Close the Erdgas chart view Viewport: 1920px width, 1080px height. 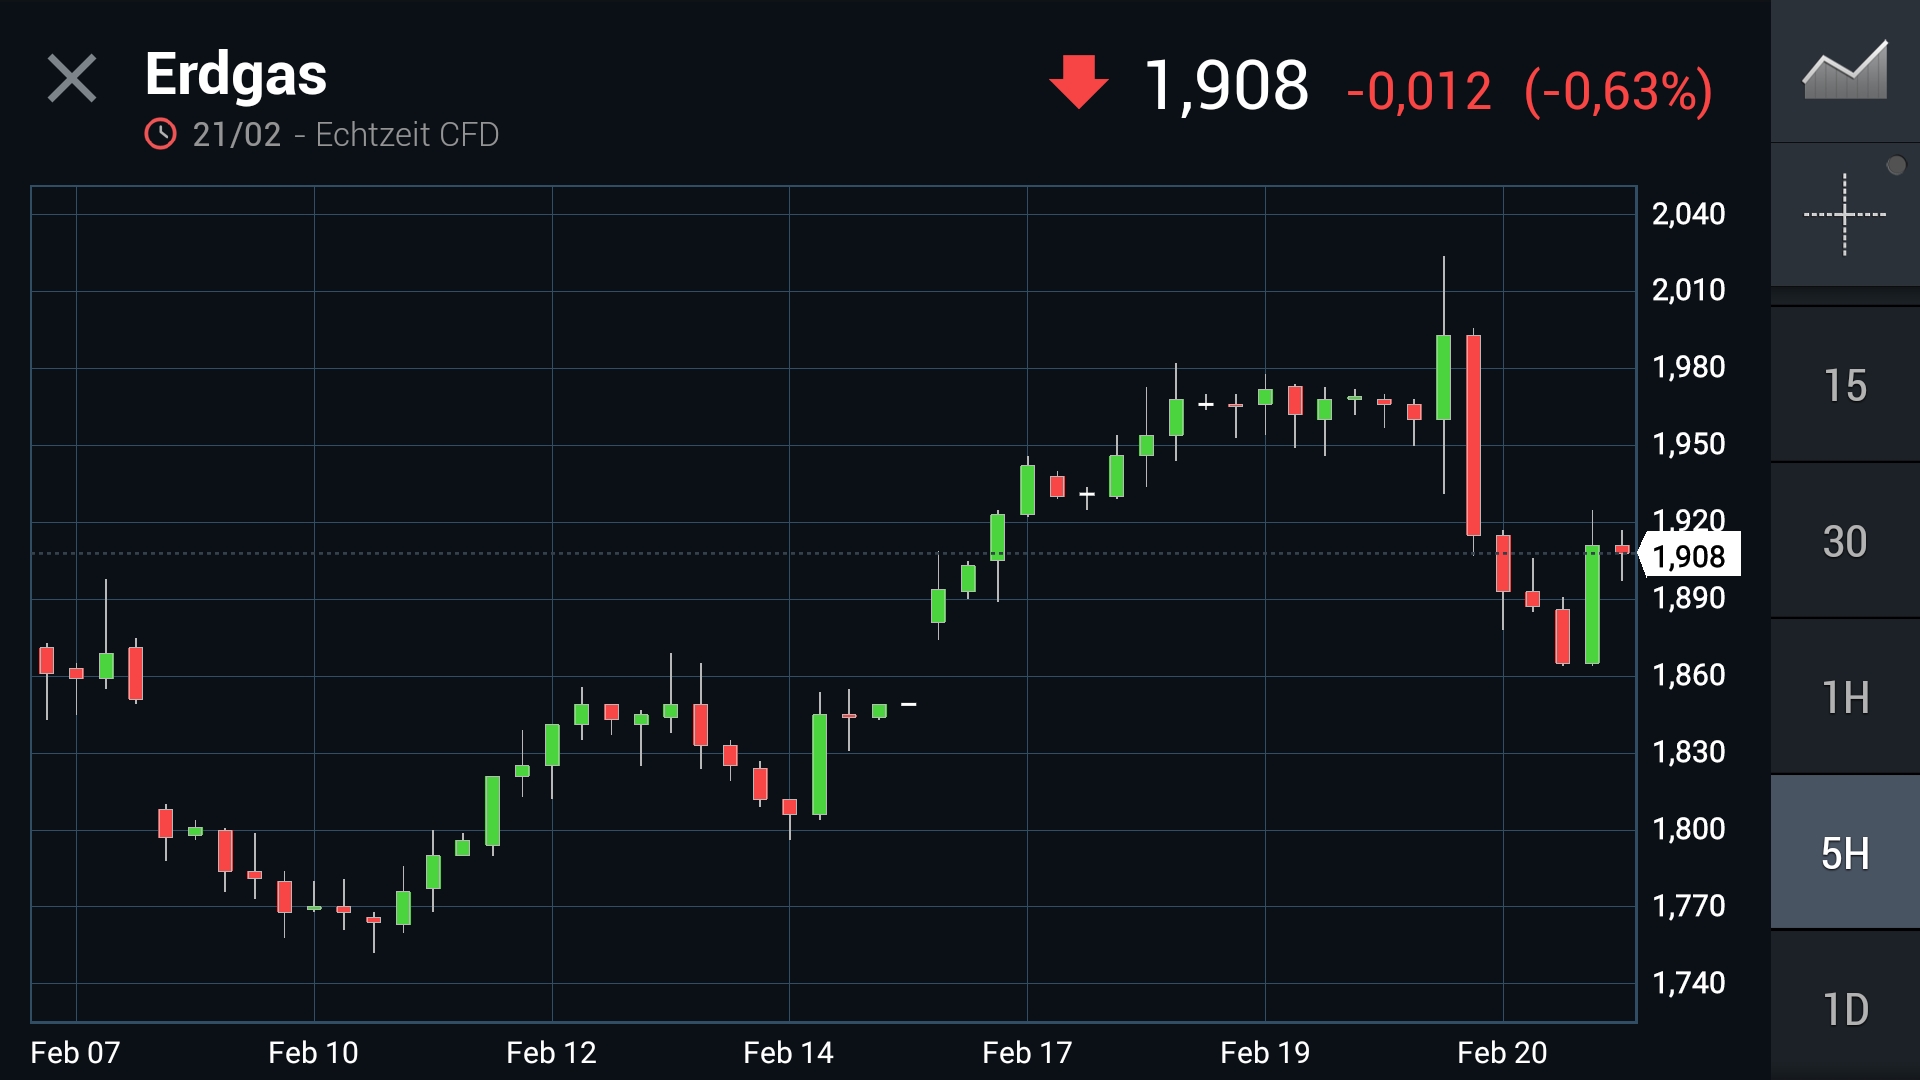coord(72,79)
